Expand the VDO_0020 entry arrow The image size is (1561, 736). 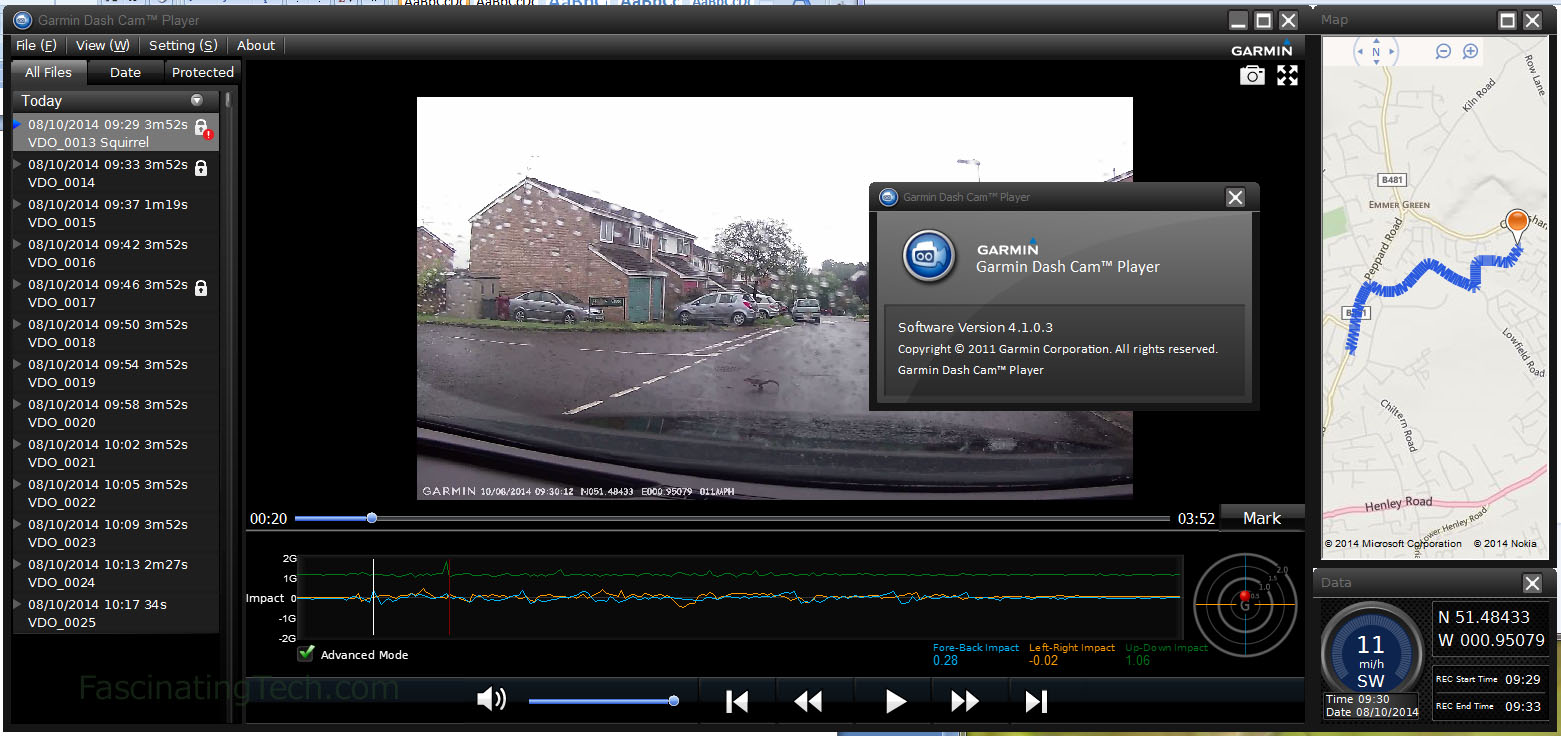[x=17, y=404]
